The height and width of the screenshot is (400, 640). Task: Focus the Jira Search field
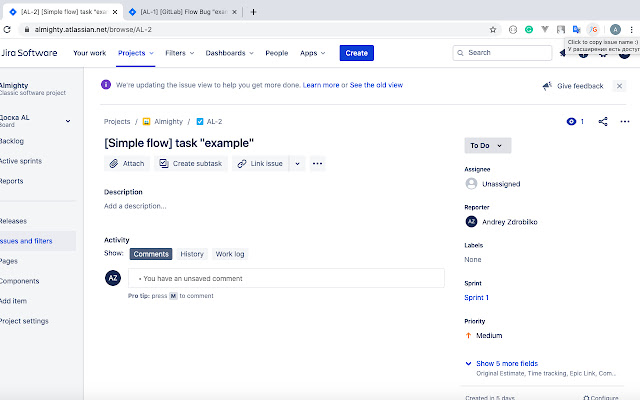pos(502,53)
